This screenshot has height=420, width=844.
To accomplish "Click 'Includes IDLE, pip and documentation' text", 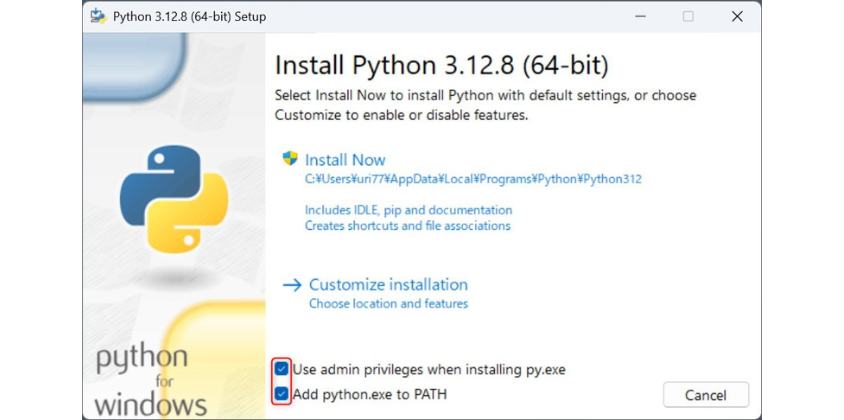I will 409,209.
